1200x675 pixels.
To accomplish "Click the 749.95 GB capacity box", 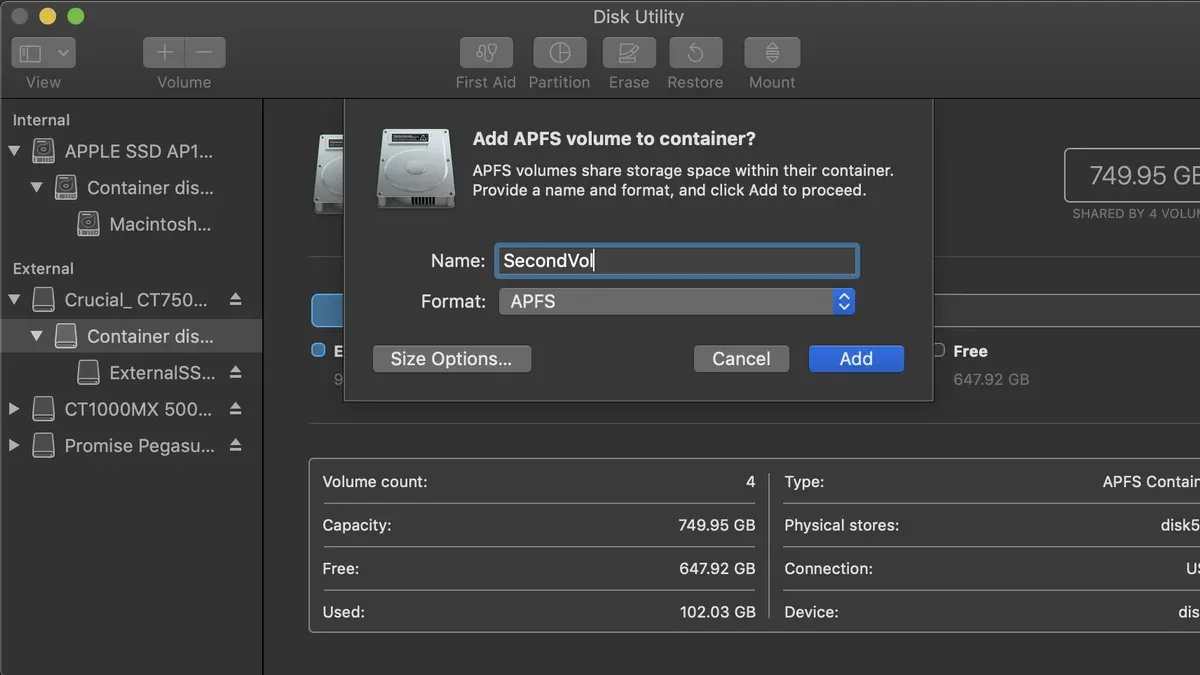I will tap(1132, 176).
